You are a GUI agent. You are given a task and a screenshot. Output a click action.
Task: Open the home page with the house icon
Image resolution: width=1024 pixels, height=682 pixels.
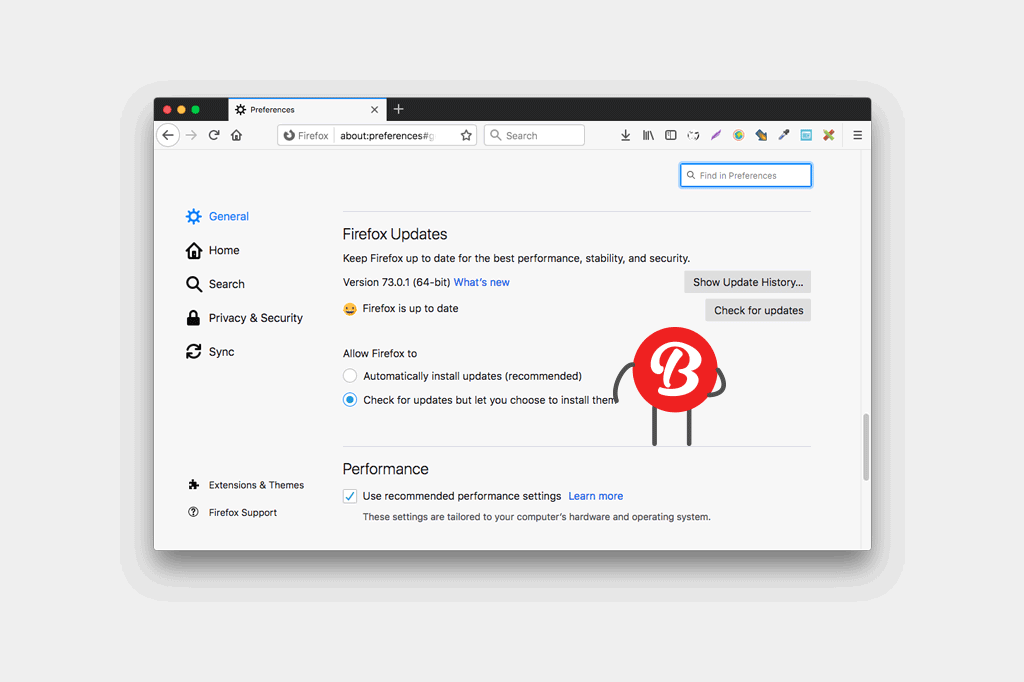236,135
